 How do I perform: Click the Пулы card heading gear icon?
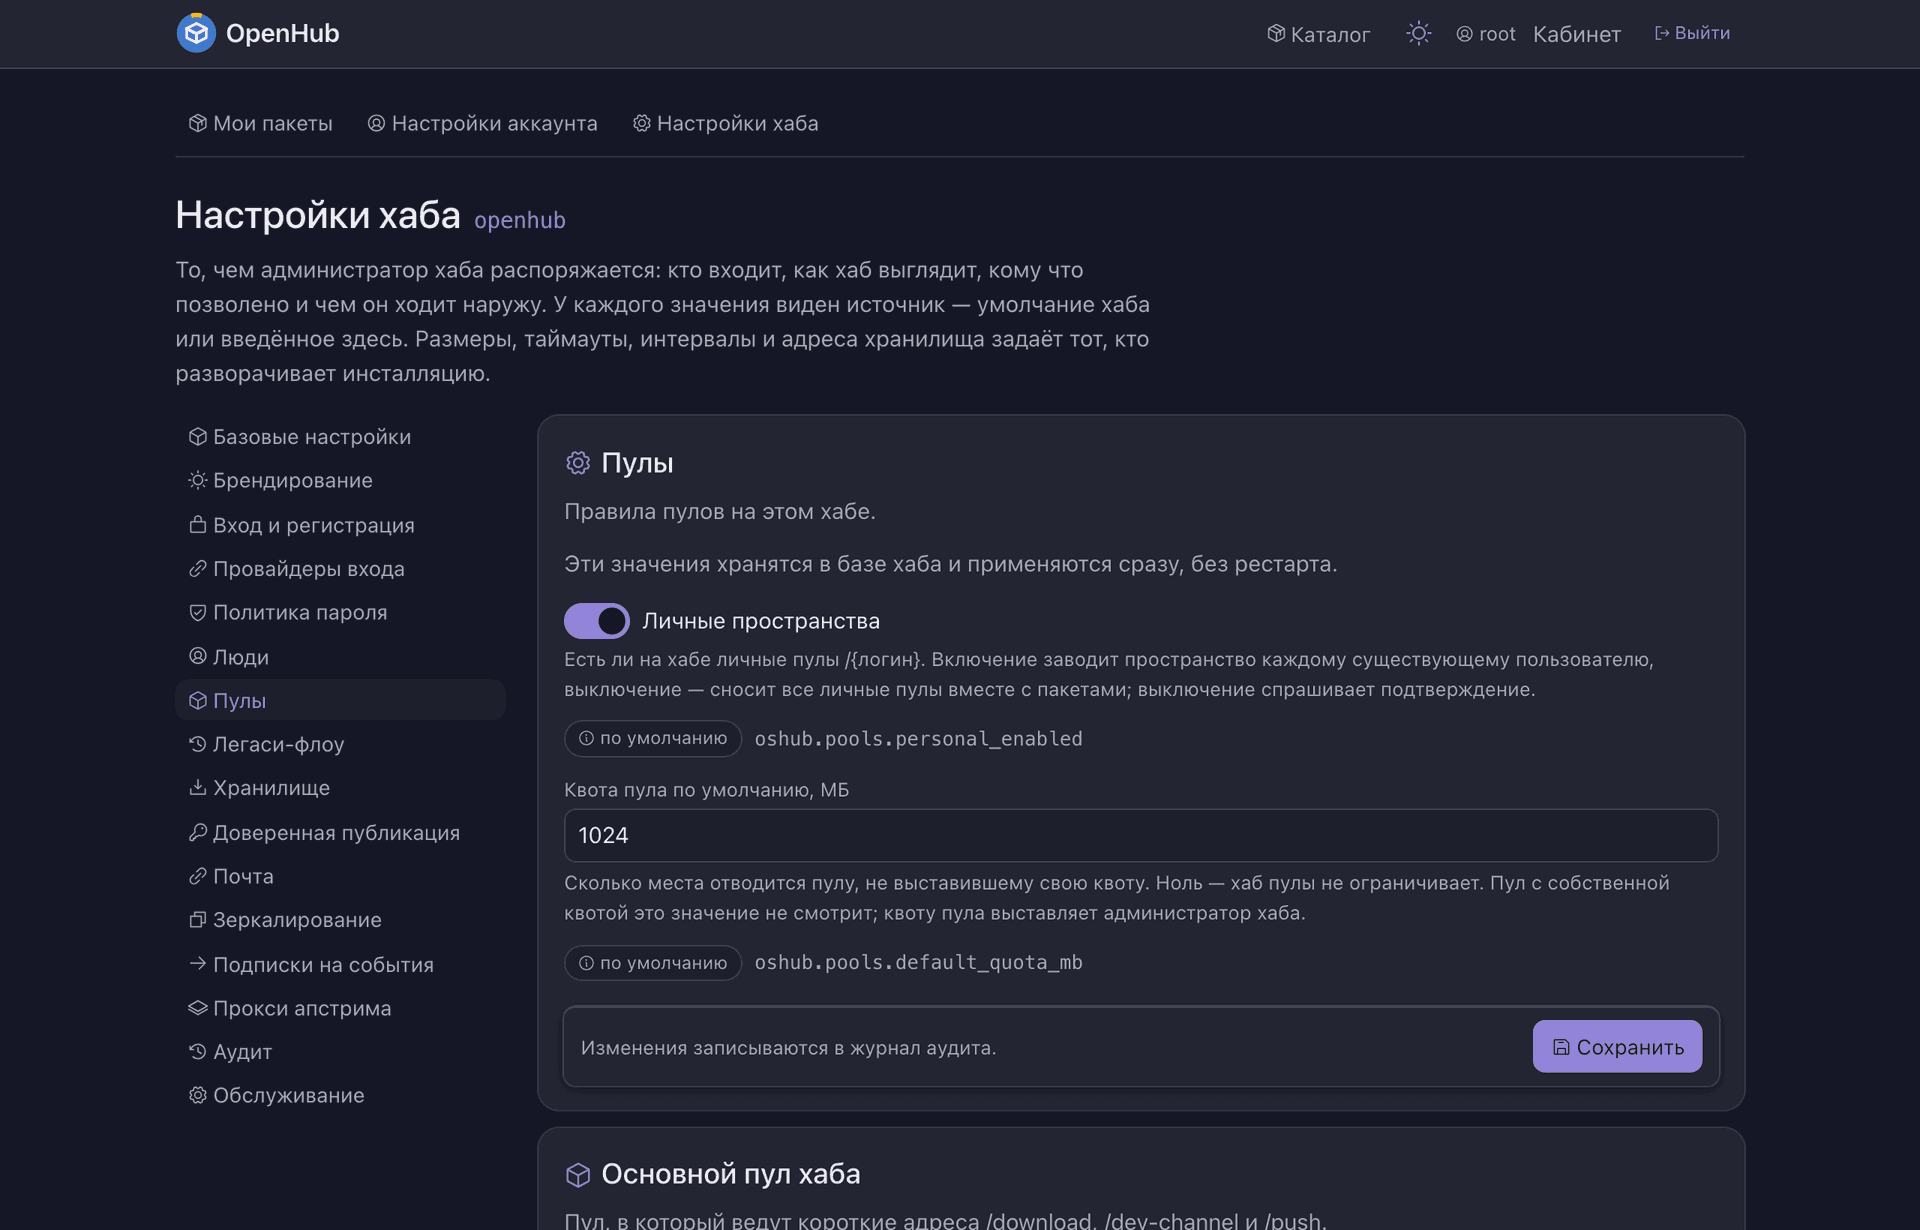578,463
